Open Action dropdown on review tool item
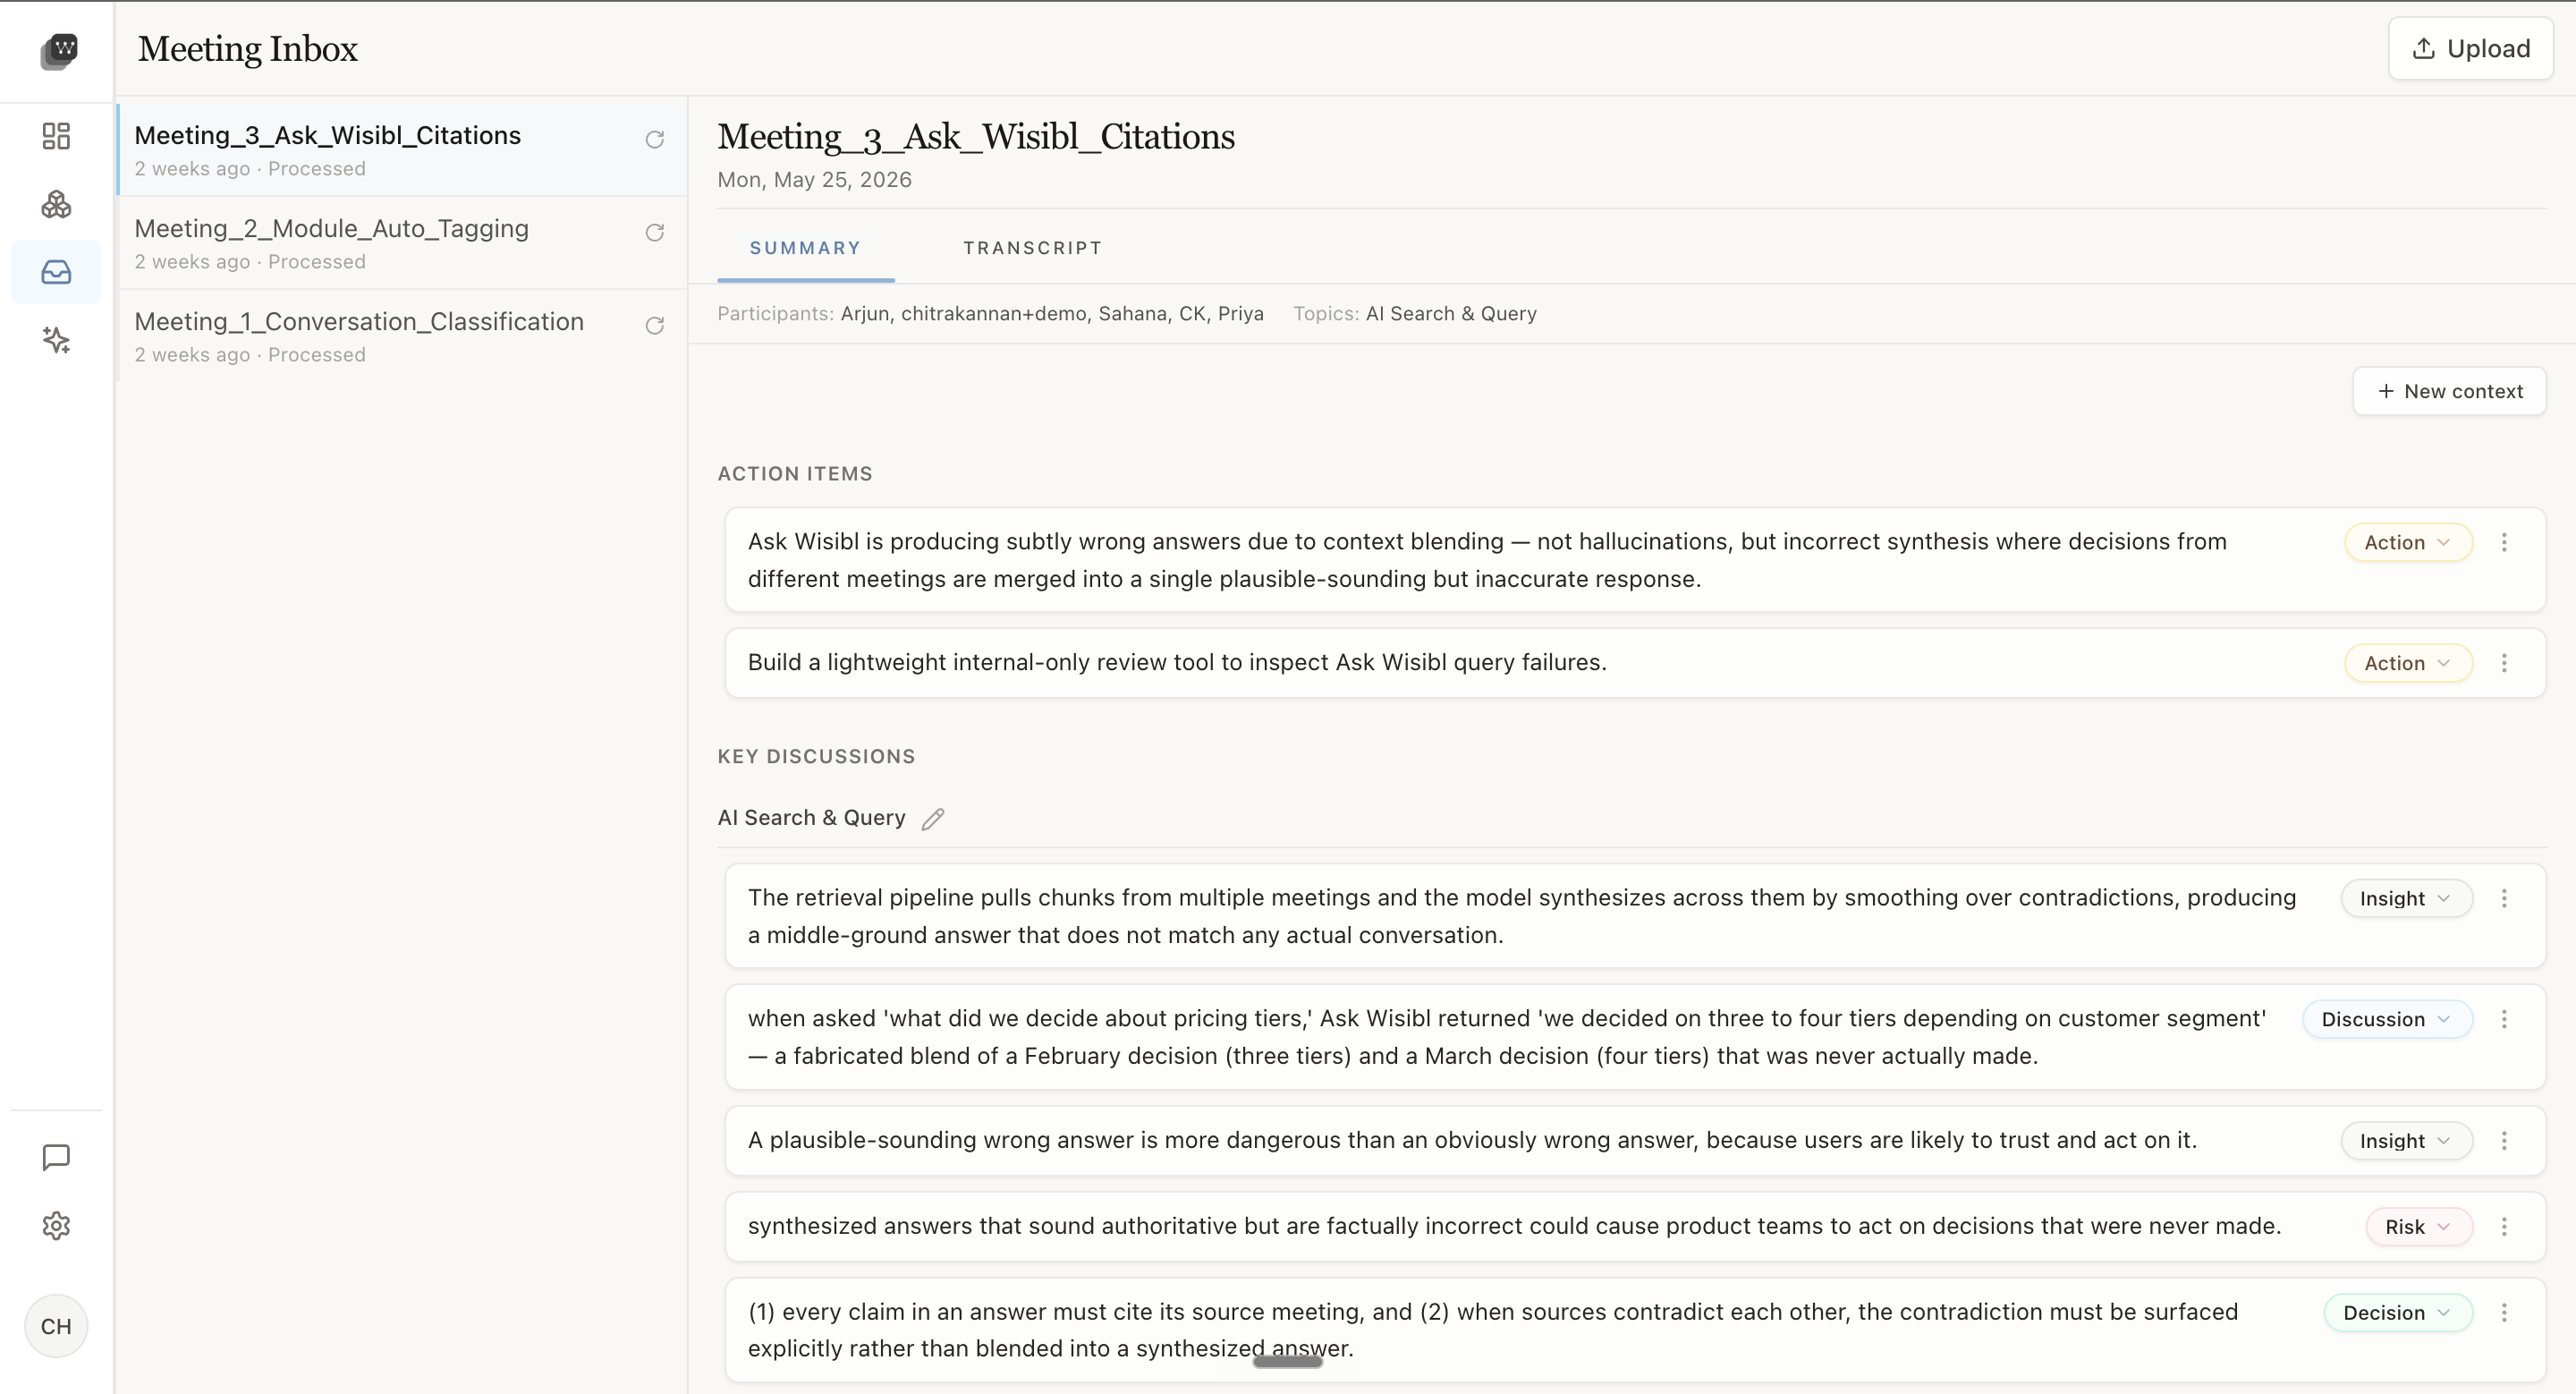This screenshot has height=1394, width=2576. (x=2408, y=663)
